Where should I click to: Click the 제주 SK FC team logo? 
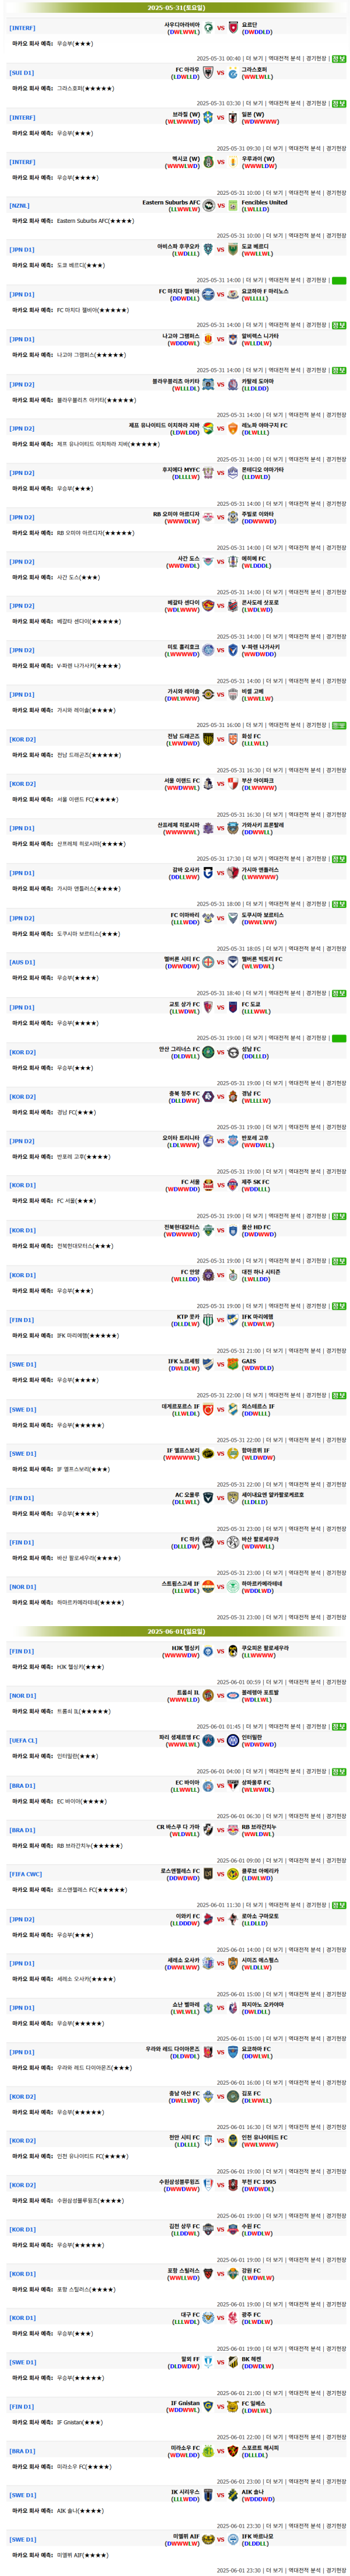[x=233, y=1185]
